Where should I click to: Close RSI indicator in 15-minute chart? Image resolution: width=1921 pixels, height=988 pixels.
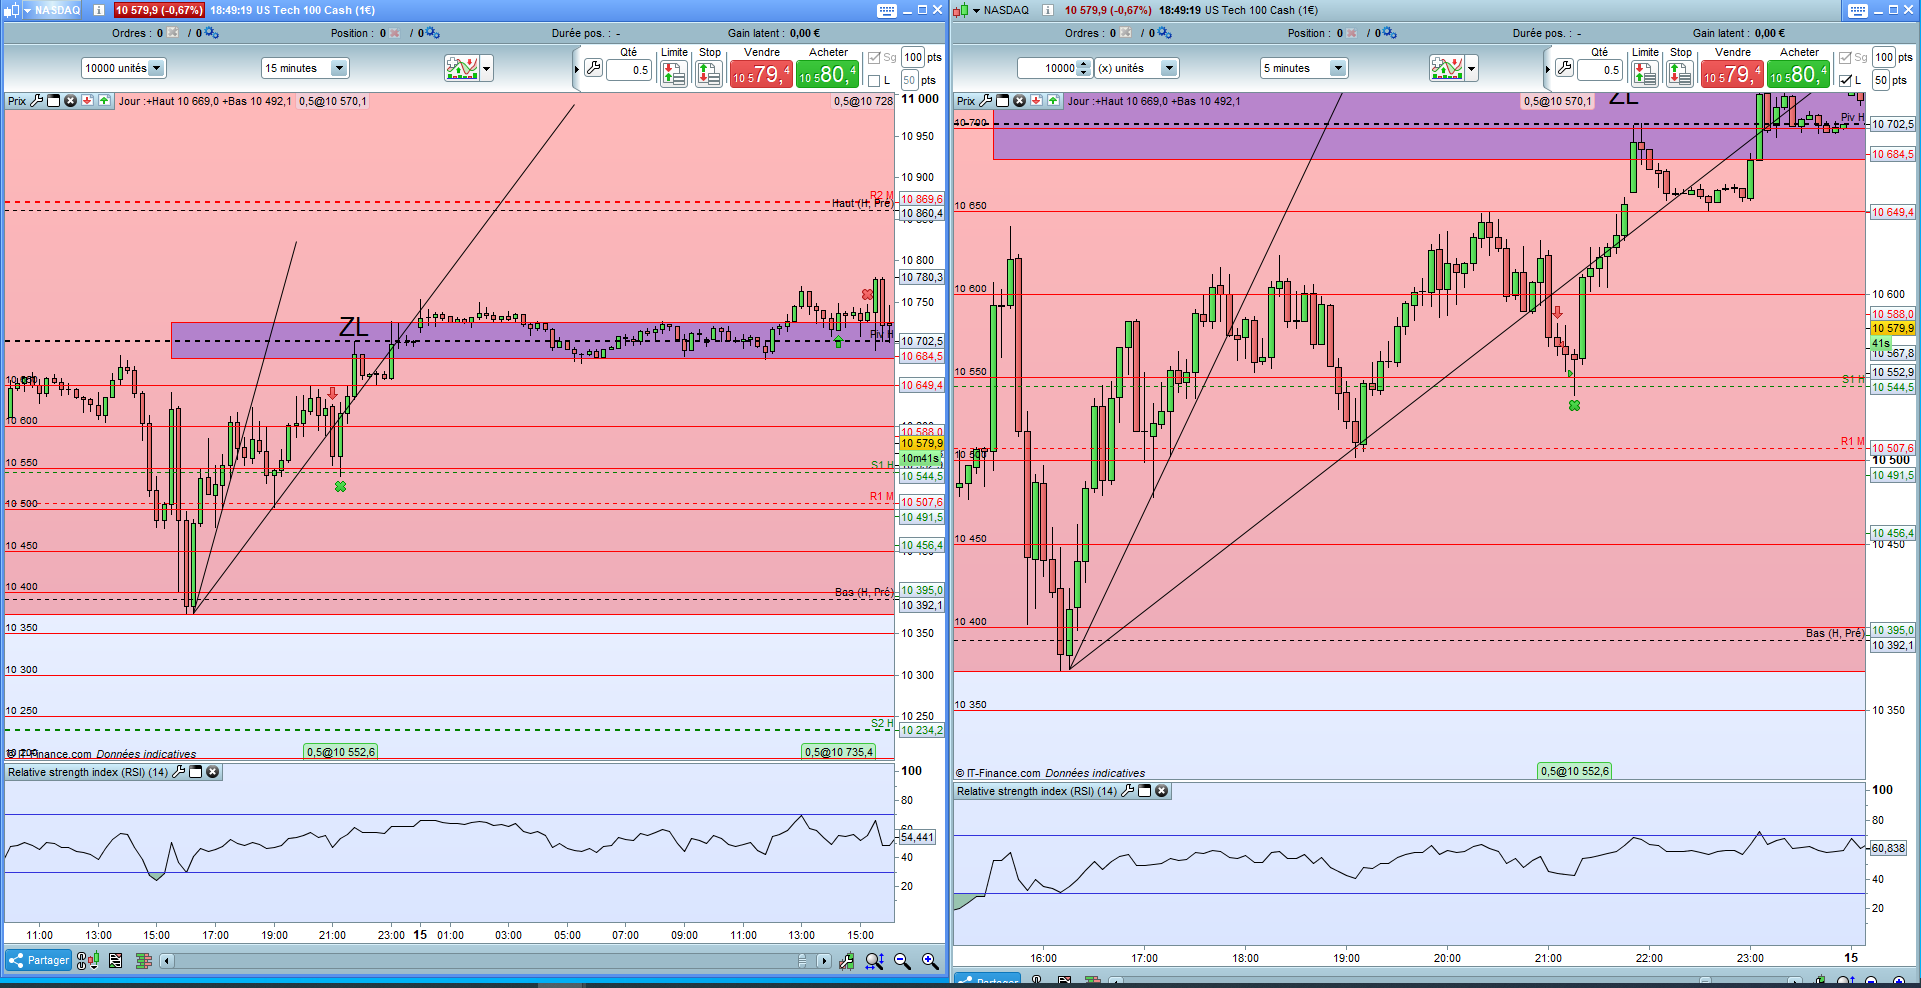[x=213, y=772]
